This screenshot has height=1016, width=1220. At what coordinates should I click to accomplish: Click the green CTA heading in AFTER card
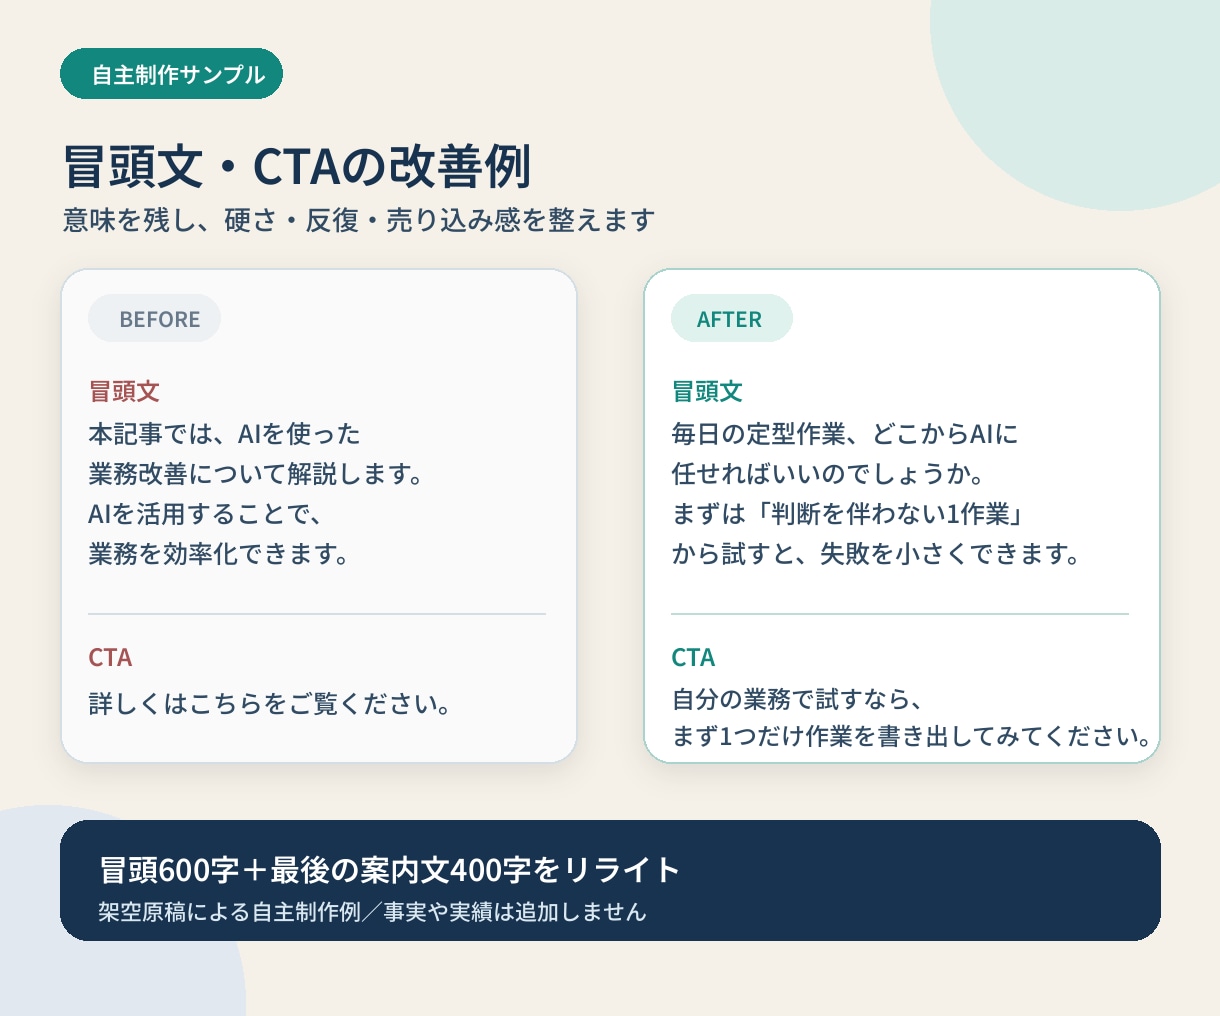tap(693, 657)
